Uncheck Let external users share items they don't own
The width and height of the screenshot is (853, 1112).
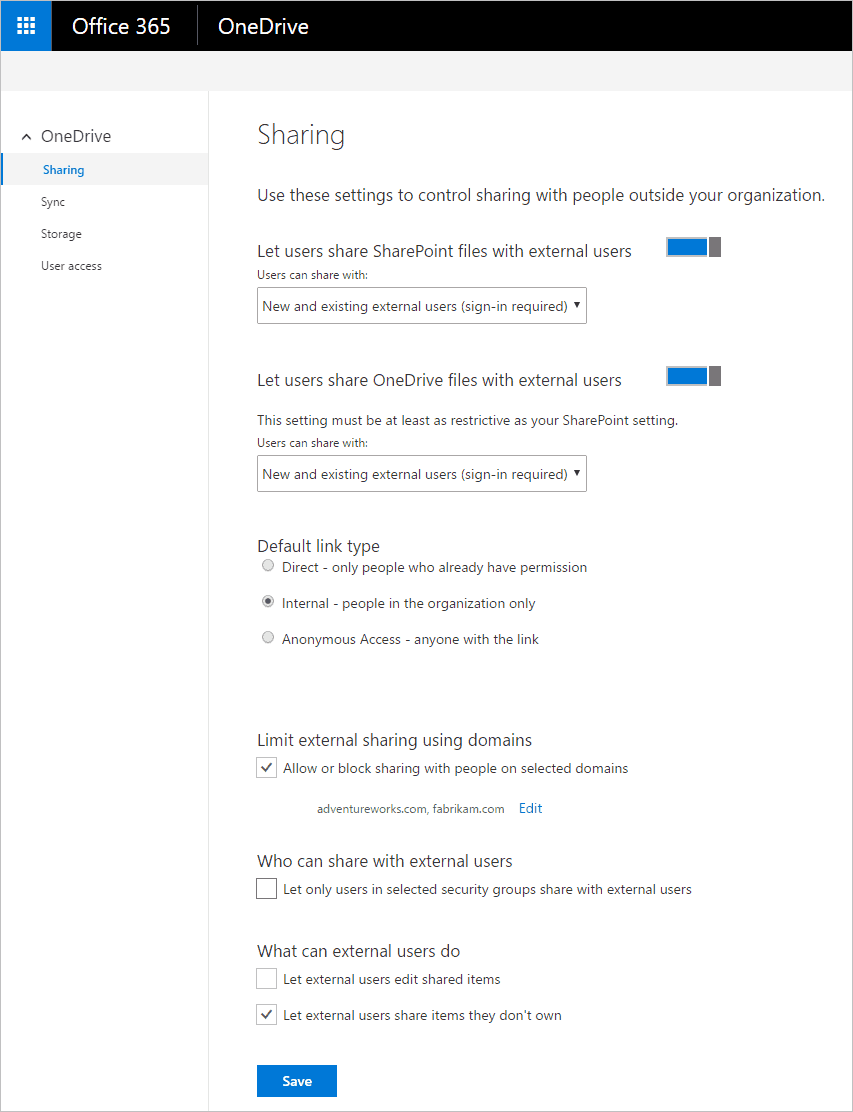point(266,1014)
